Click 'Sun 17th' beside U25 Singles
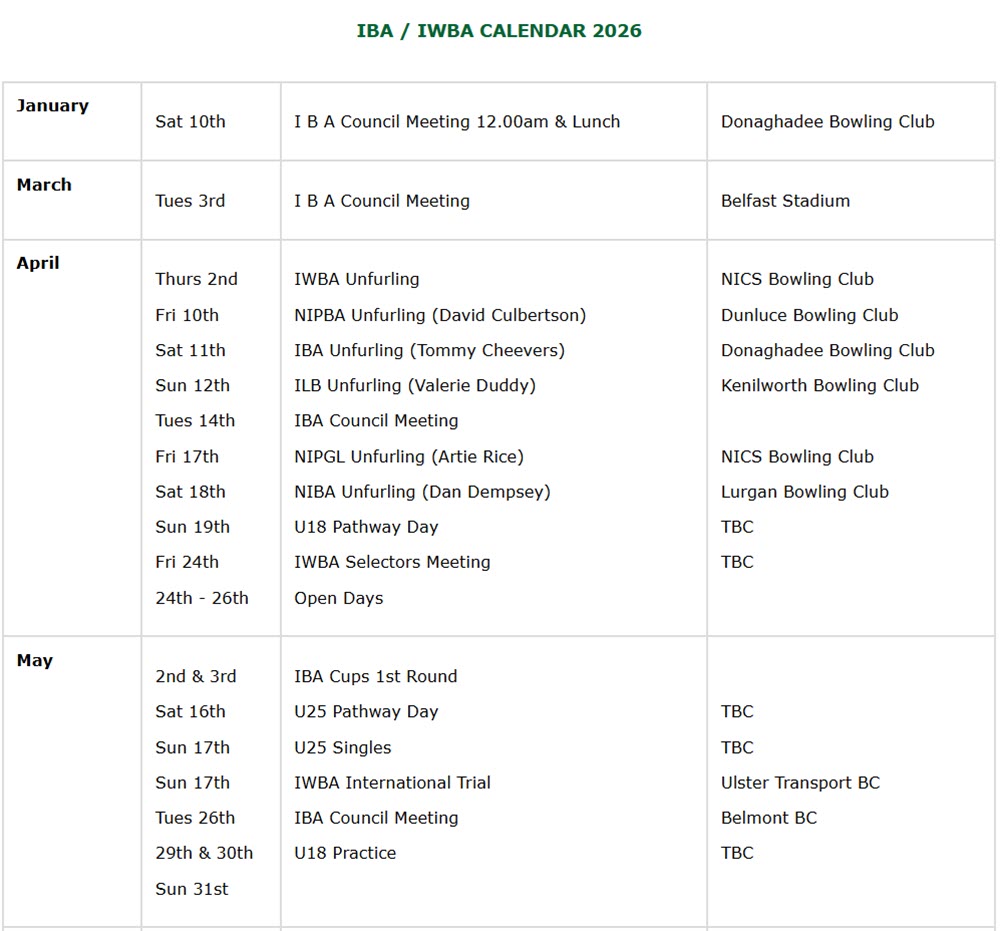Screen dimensions: 1000x931 pyautogui.click(x=192, y=748)
